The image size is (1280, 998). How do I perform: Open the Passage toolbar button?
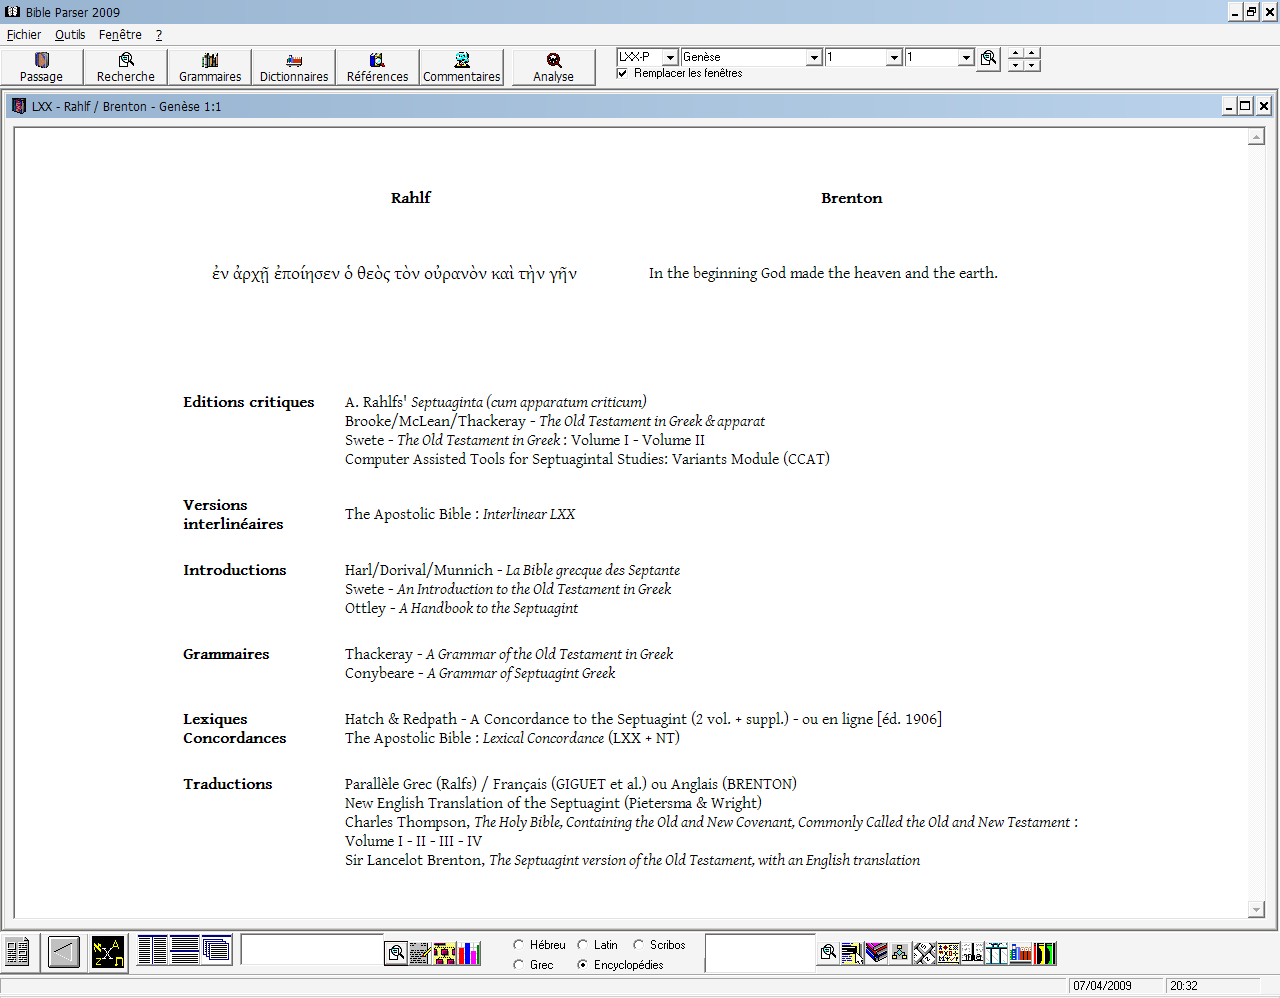tap(42, 67)
